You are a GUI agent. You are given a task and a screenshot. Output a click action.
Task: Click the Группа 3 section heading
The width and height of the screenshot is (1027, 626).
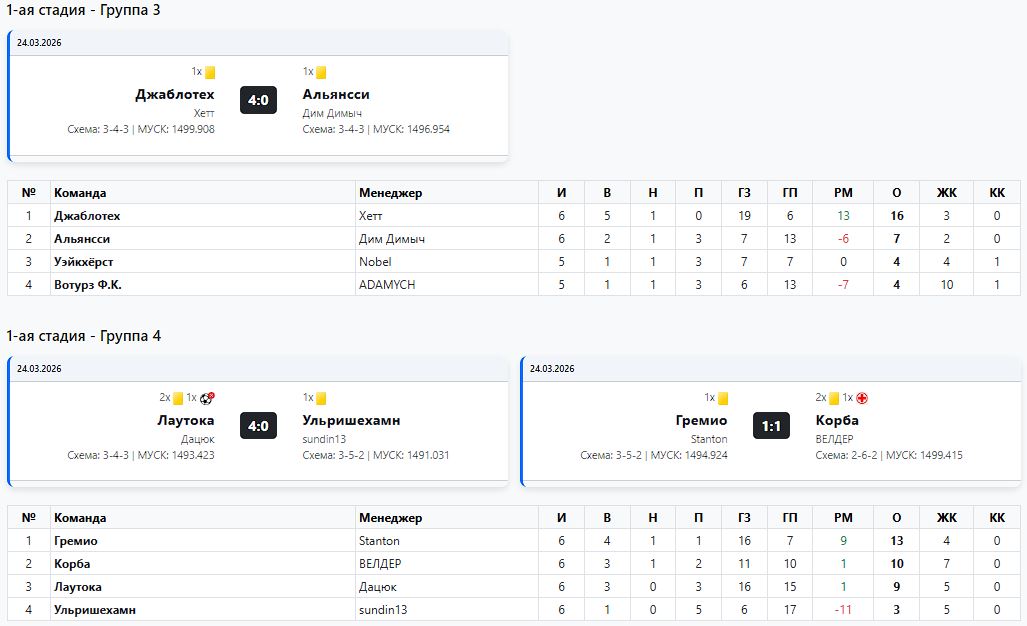pos(84,10)
